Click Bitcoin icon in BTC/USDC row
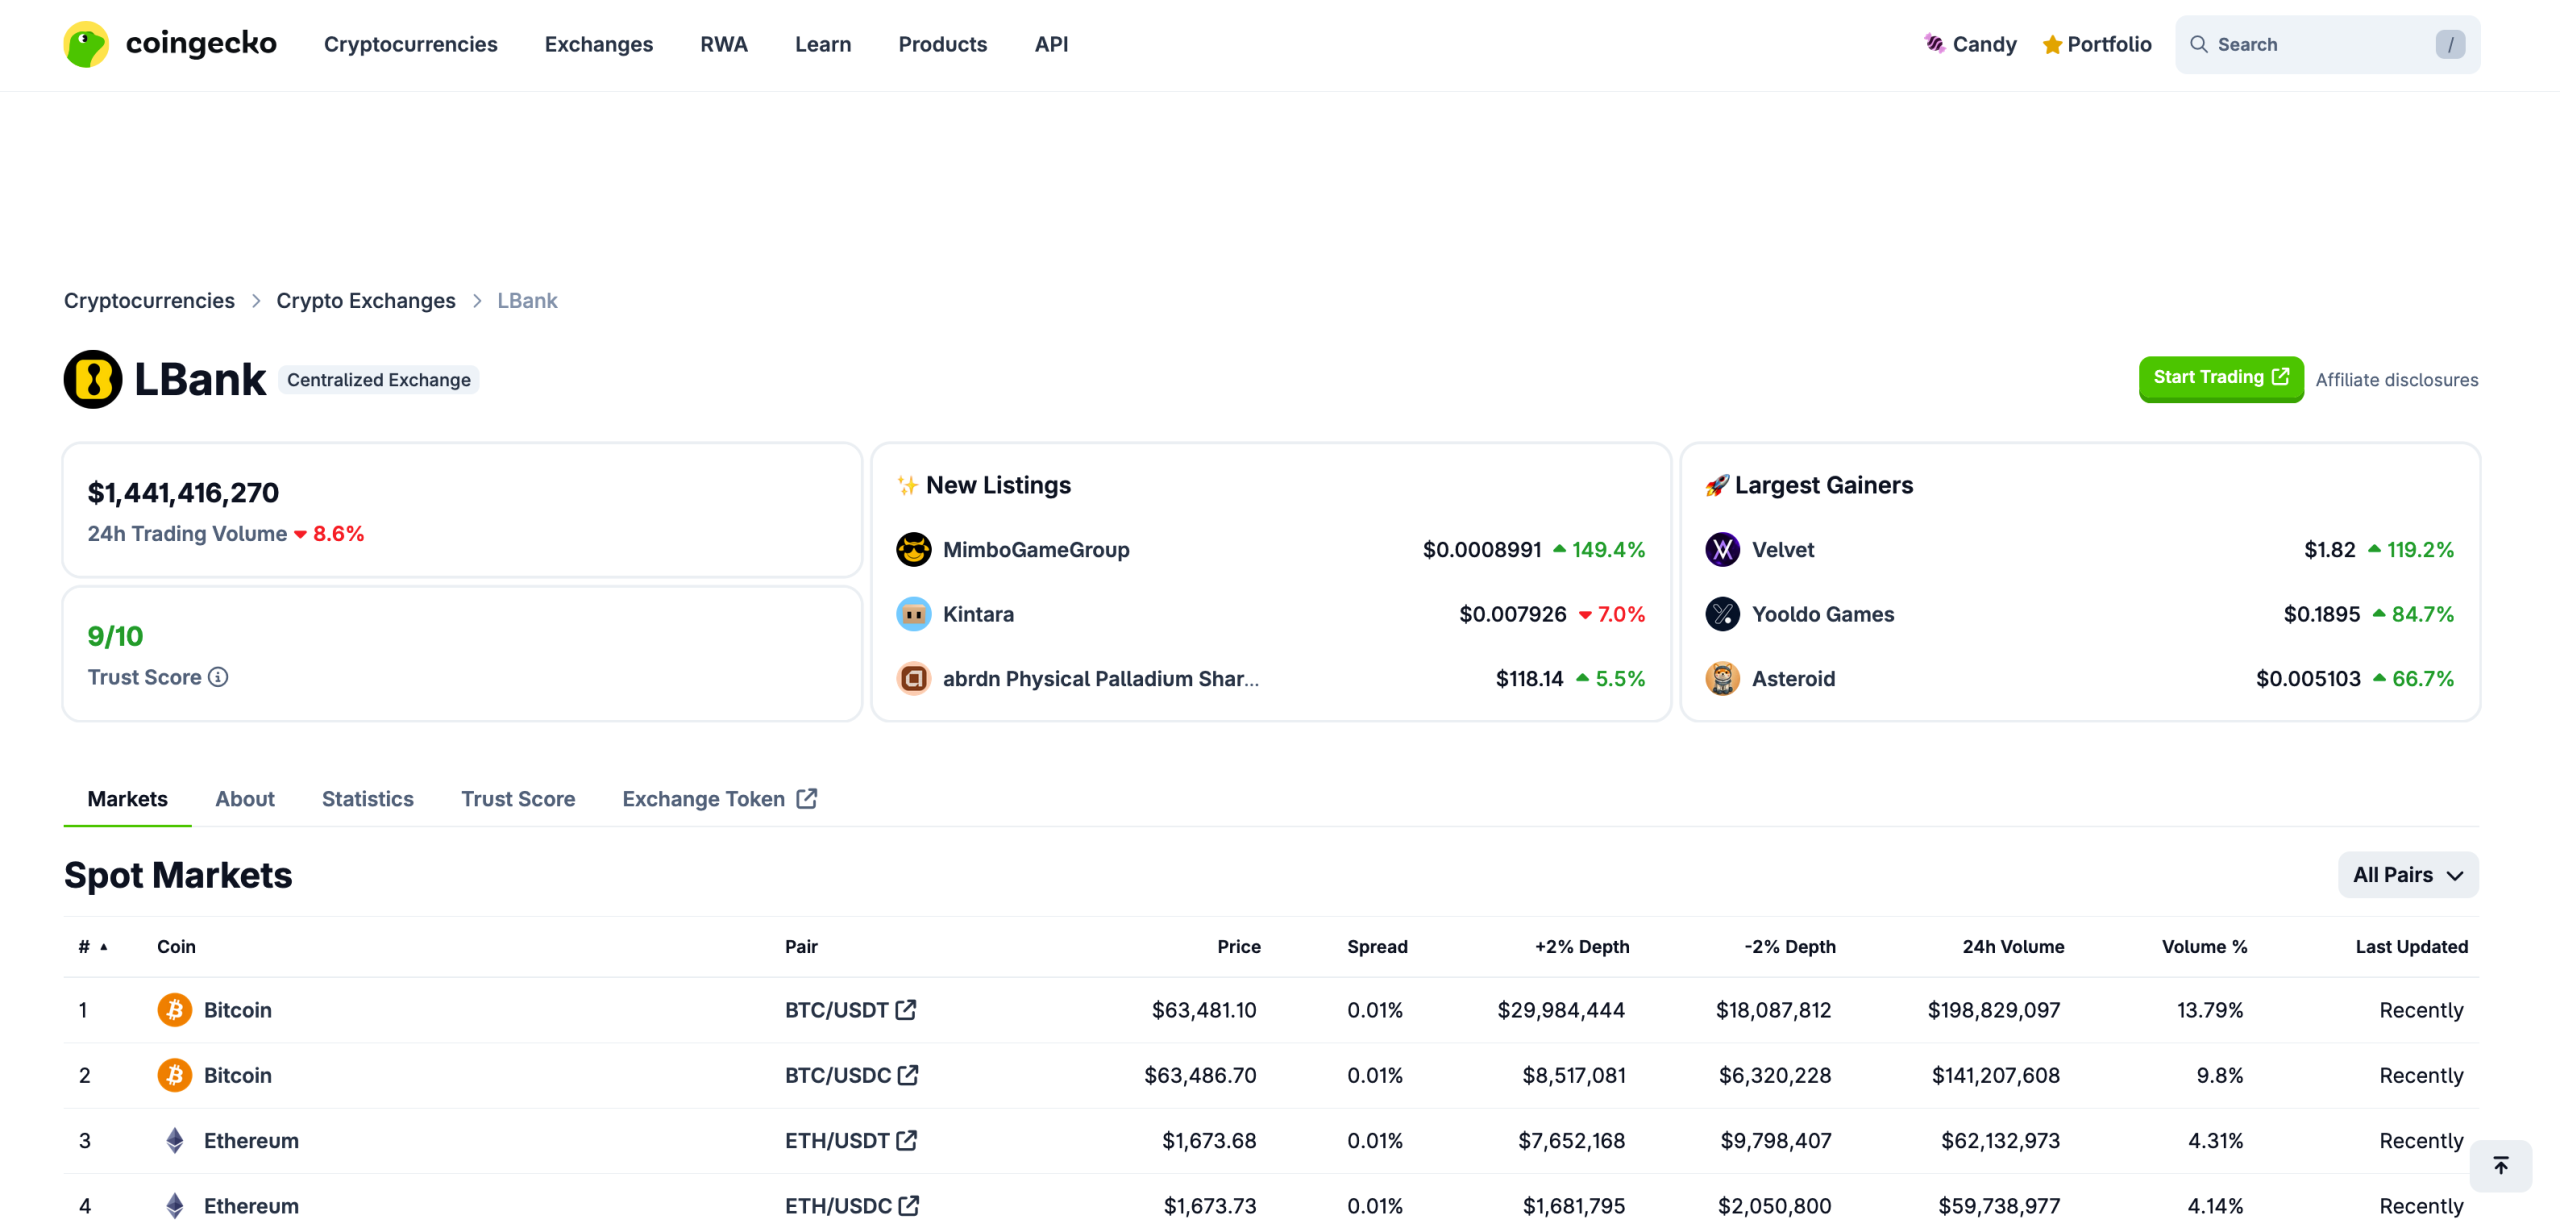 click(x=175, y=1075)
